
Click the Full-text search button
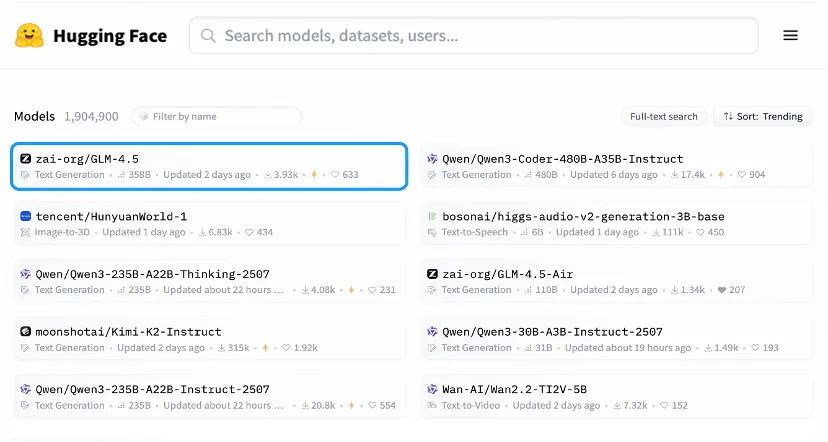(x=664, y=116)
